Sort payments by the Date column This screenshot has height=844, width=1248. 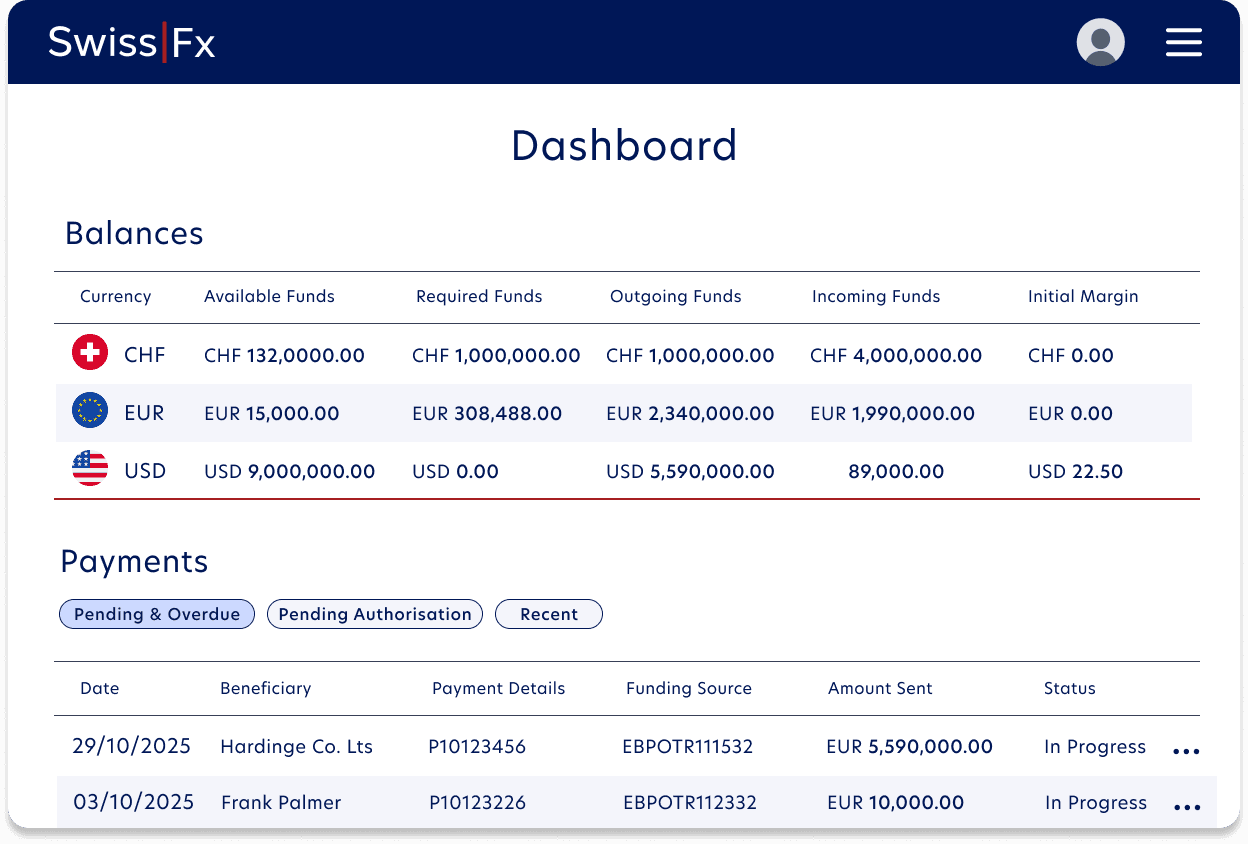click(x=99, y=688)
